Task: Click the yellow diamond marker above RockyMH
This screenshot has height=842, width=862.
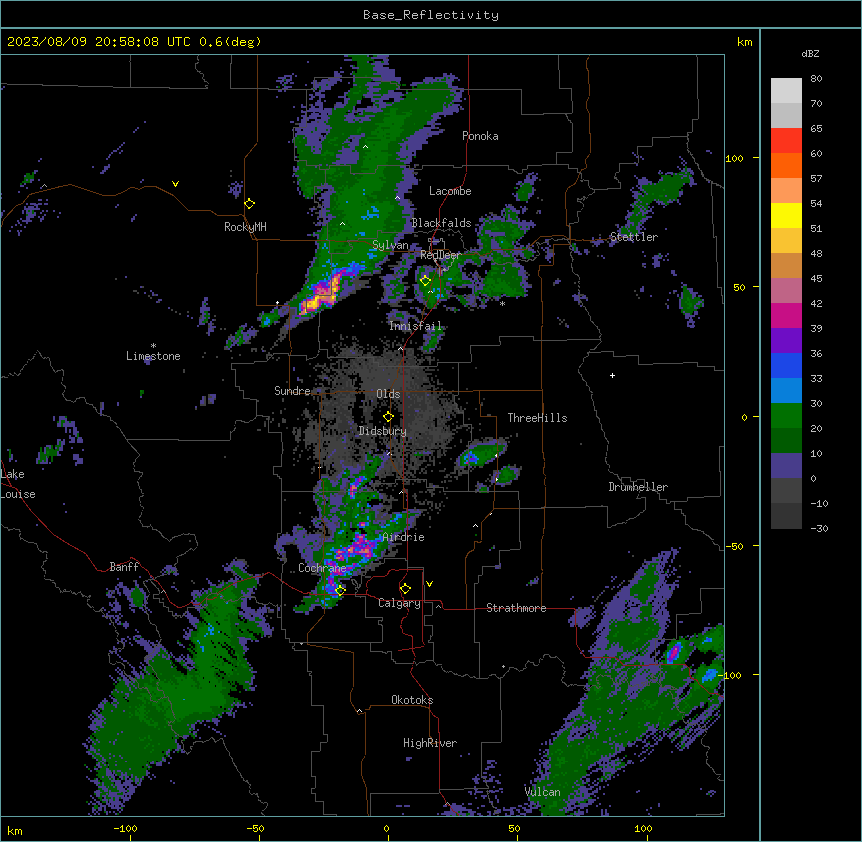Action: pyautogui.click(x=250, y=204)
